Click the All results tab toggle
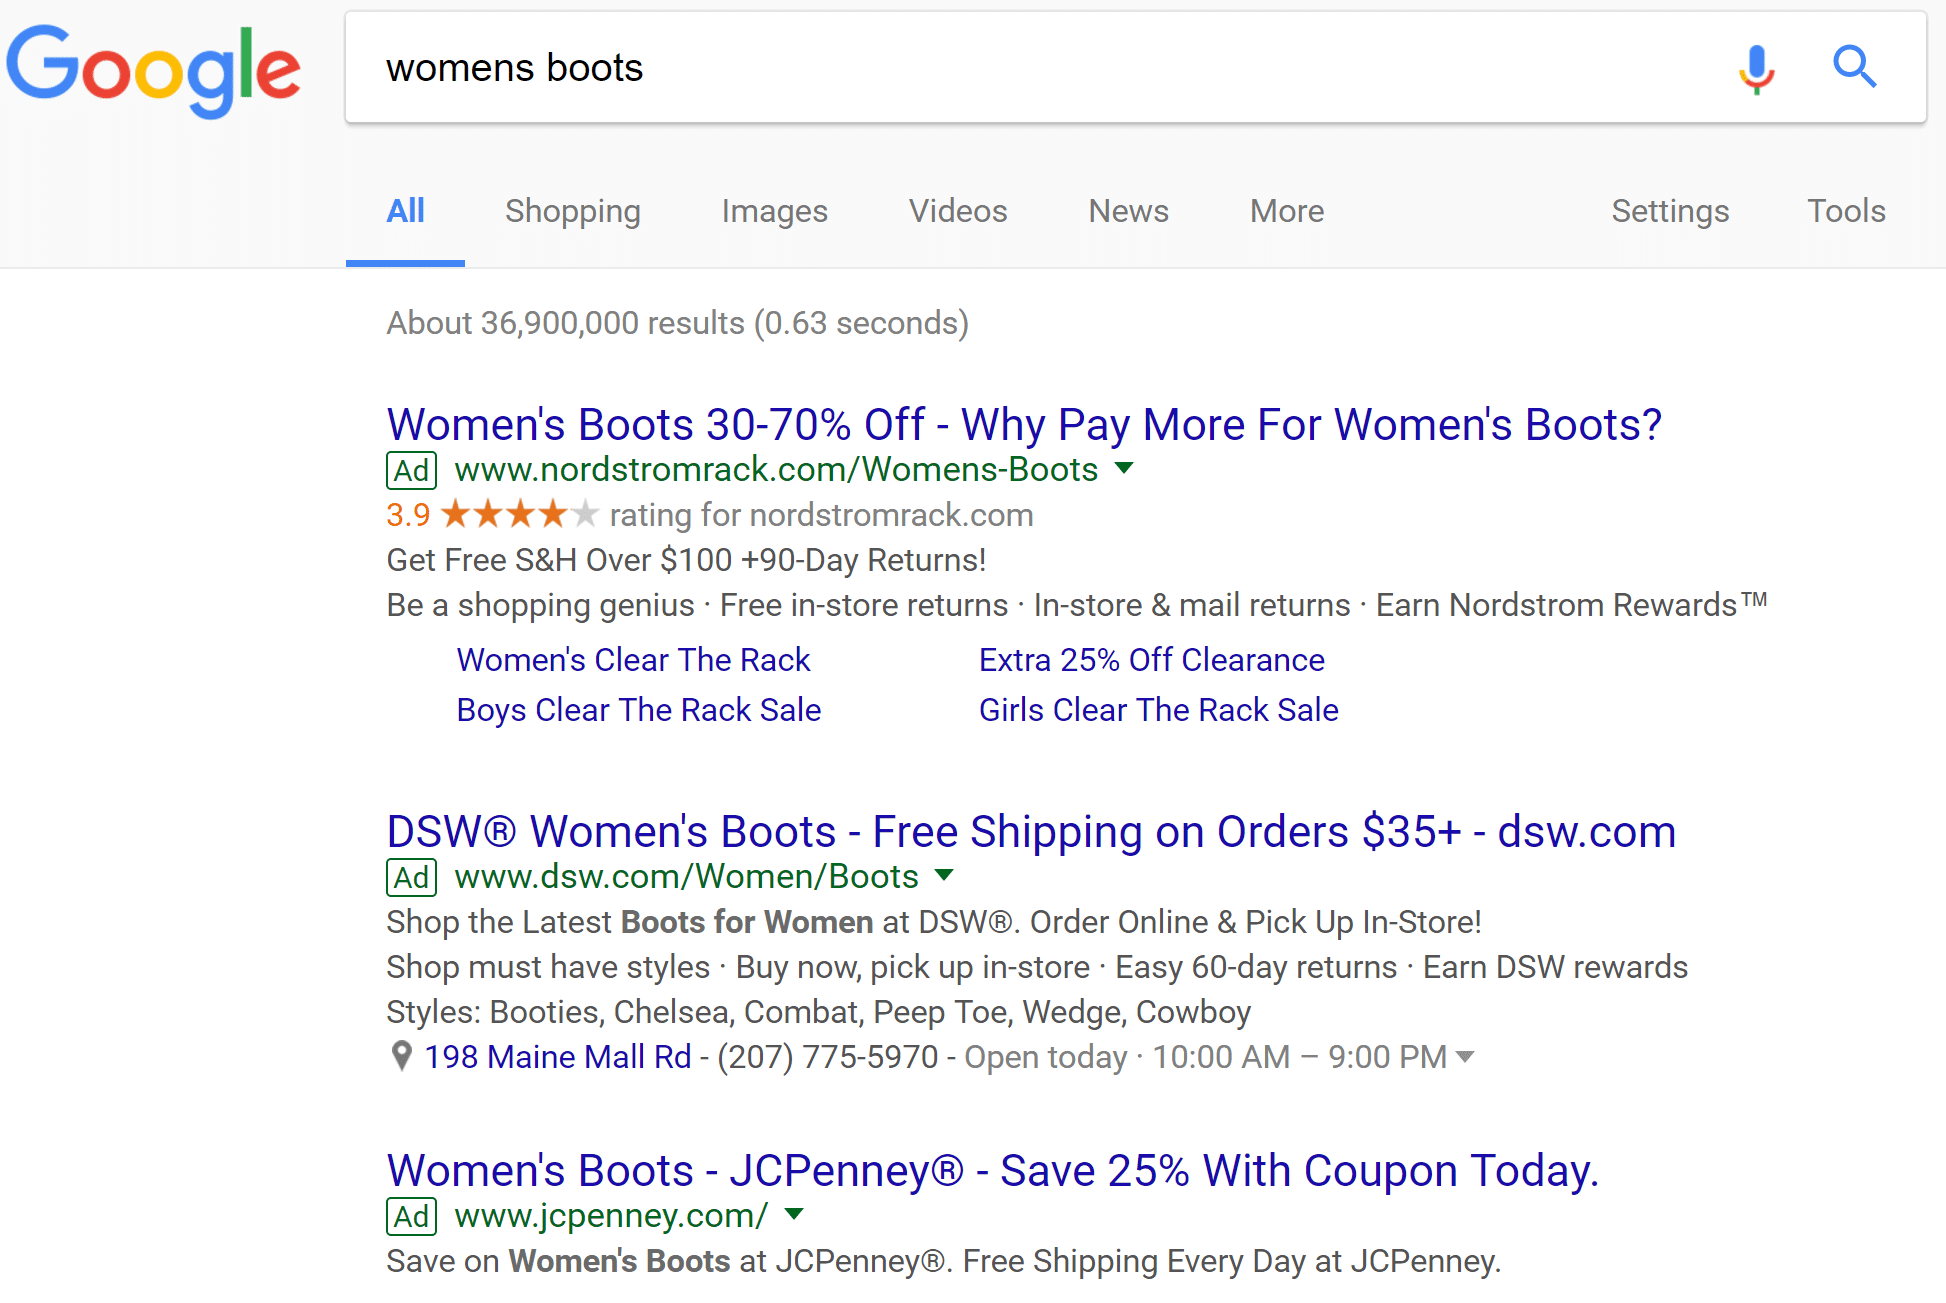Viewport: 1946px width, 1303px height. point(404,211)
